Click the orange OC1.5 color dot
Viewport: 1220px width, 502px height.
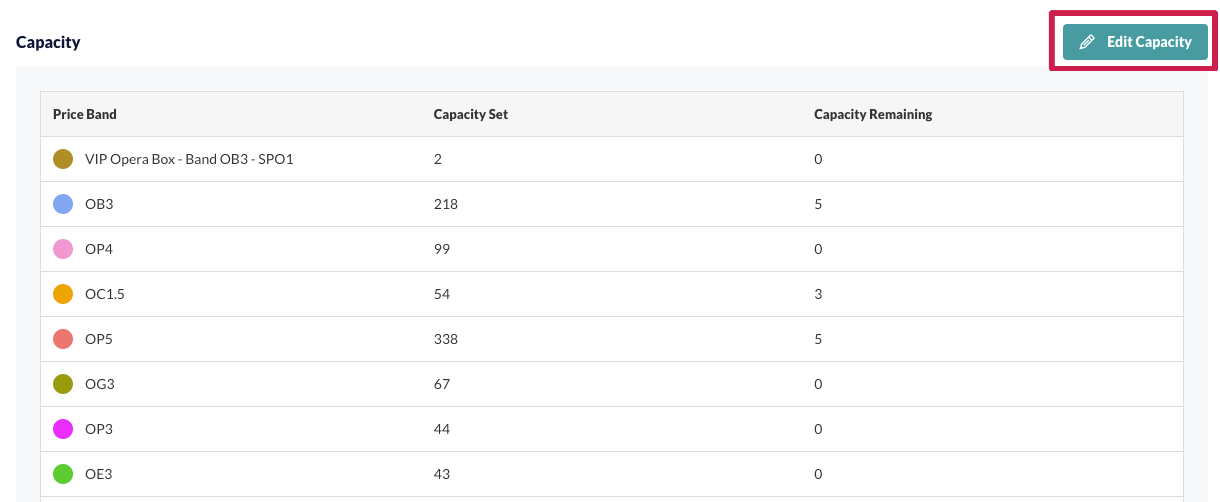click(x=63, y=294)
